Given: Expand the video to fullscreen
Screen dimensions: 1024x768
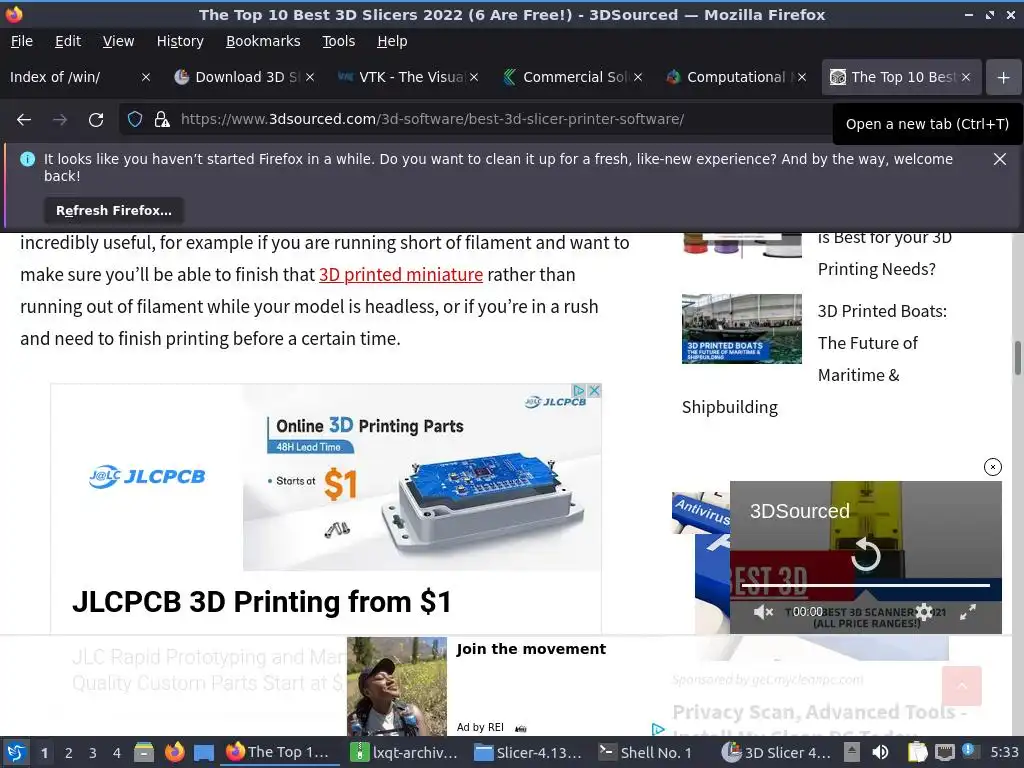Looking at the screenshot, I should click(x=968, y=612).
